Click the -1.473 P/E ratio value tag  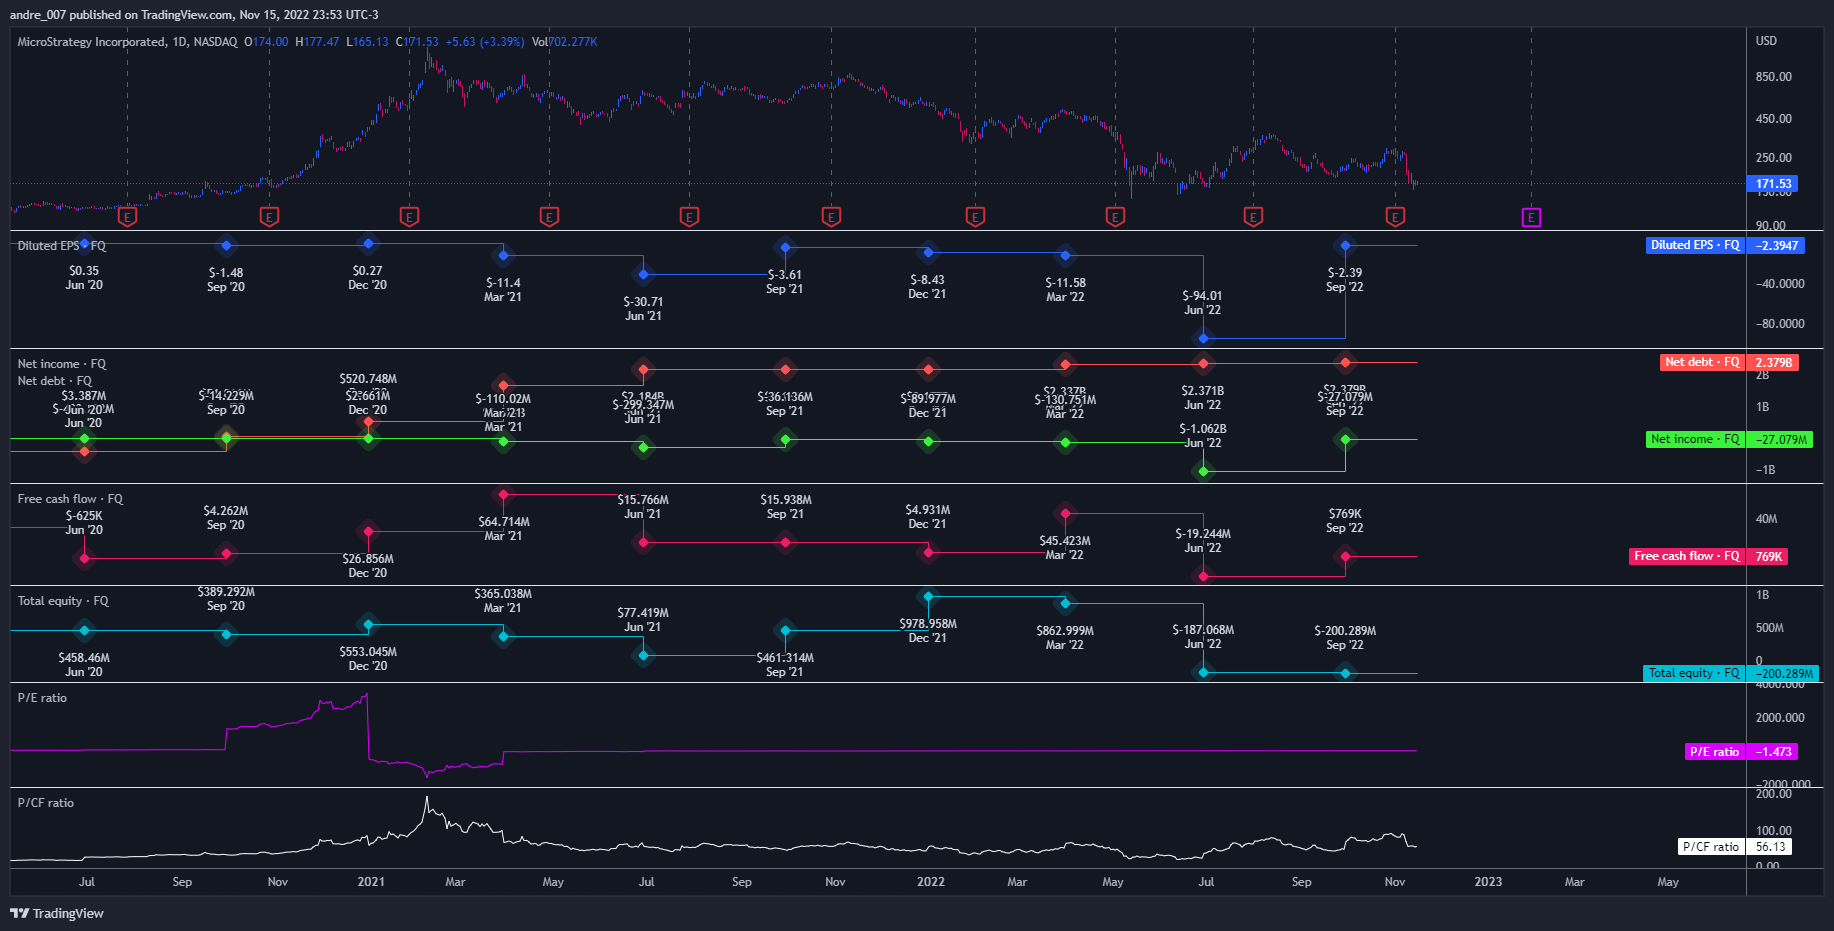point(1772,751)
